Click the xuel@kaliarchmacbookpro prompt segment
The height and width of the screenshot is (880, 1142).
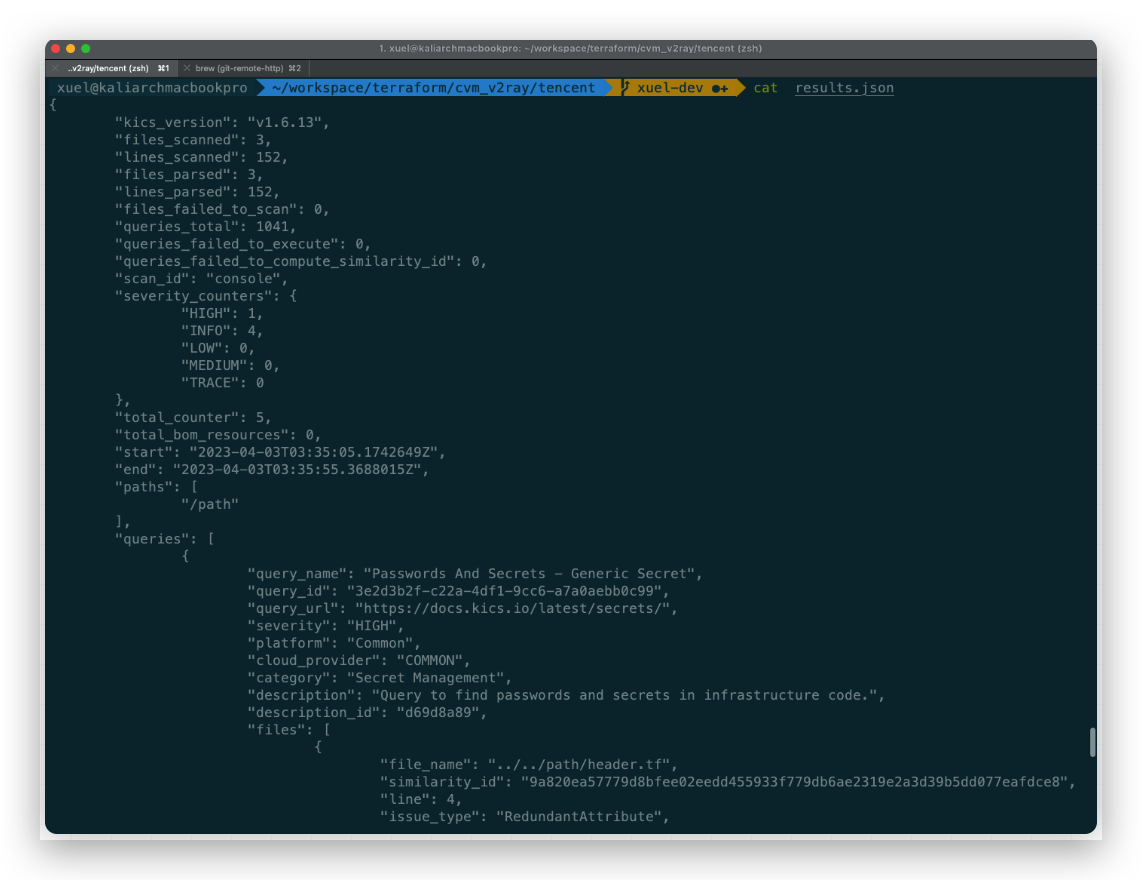[x=152, y=87]
